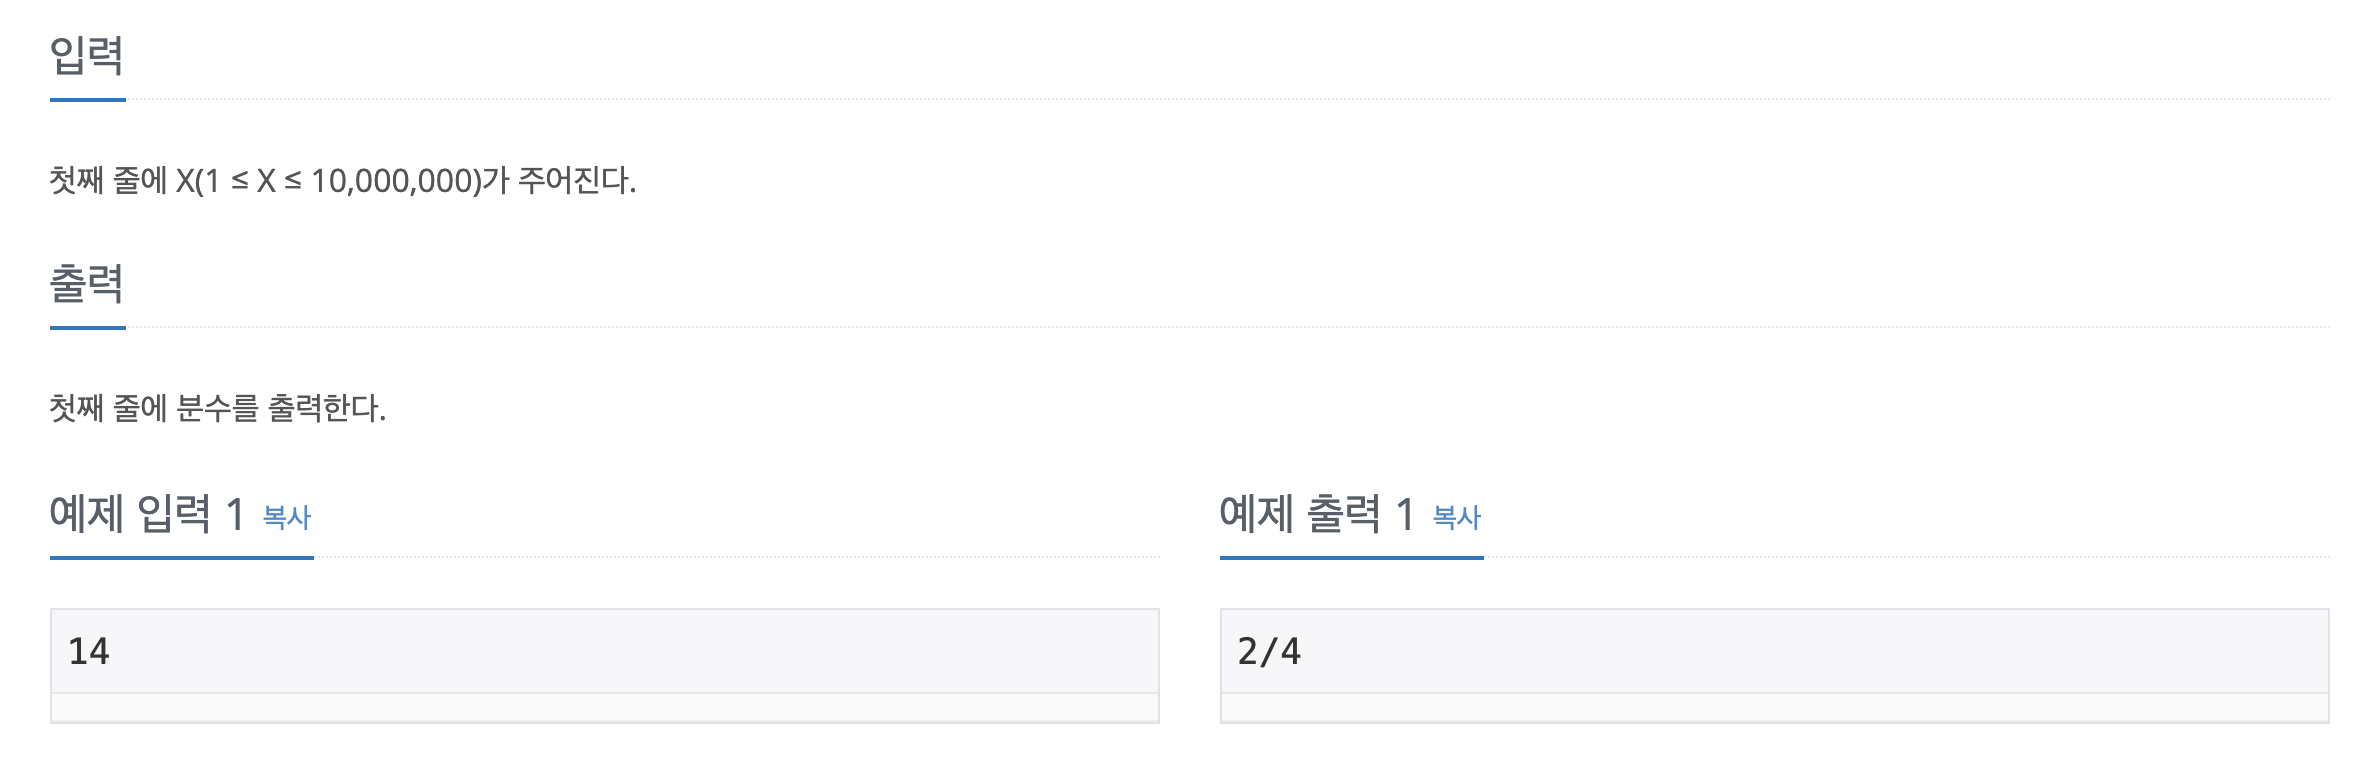Copy sample output via 복사 link
The width and height of the screenshot is (2378, 778).
(1457, 517)
